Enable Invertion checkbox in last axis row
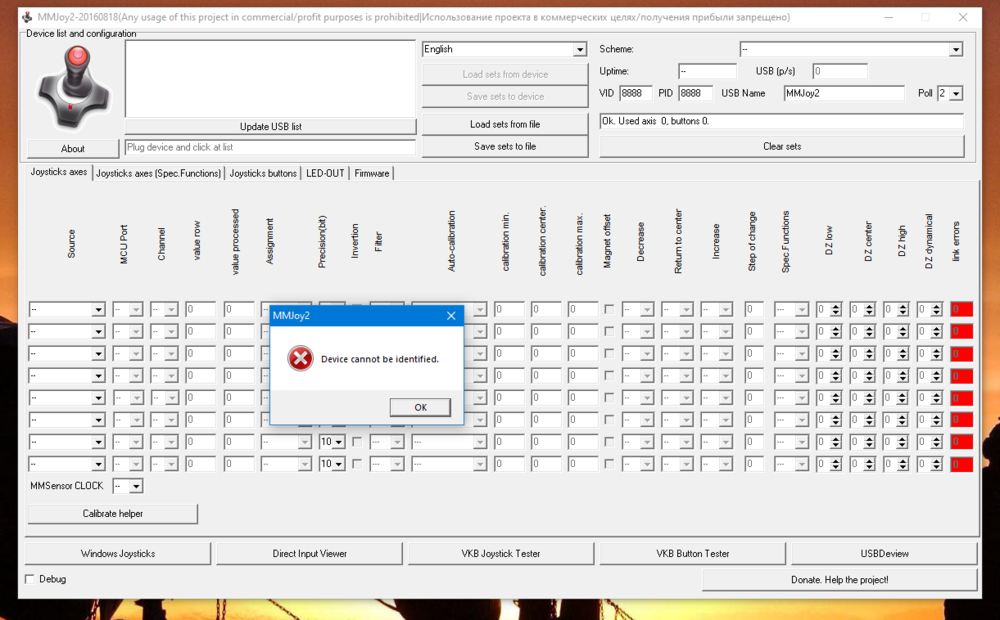Image resolution: width=1000 pixels, height=620 pixels. (x=357, y=464)
